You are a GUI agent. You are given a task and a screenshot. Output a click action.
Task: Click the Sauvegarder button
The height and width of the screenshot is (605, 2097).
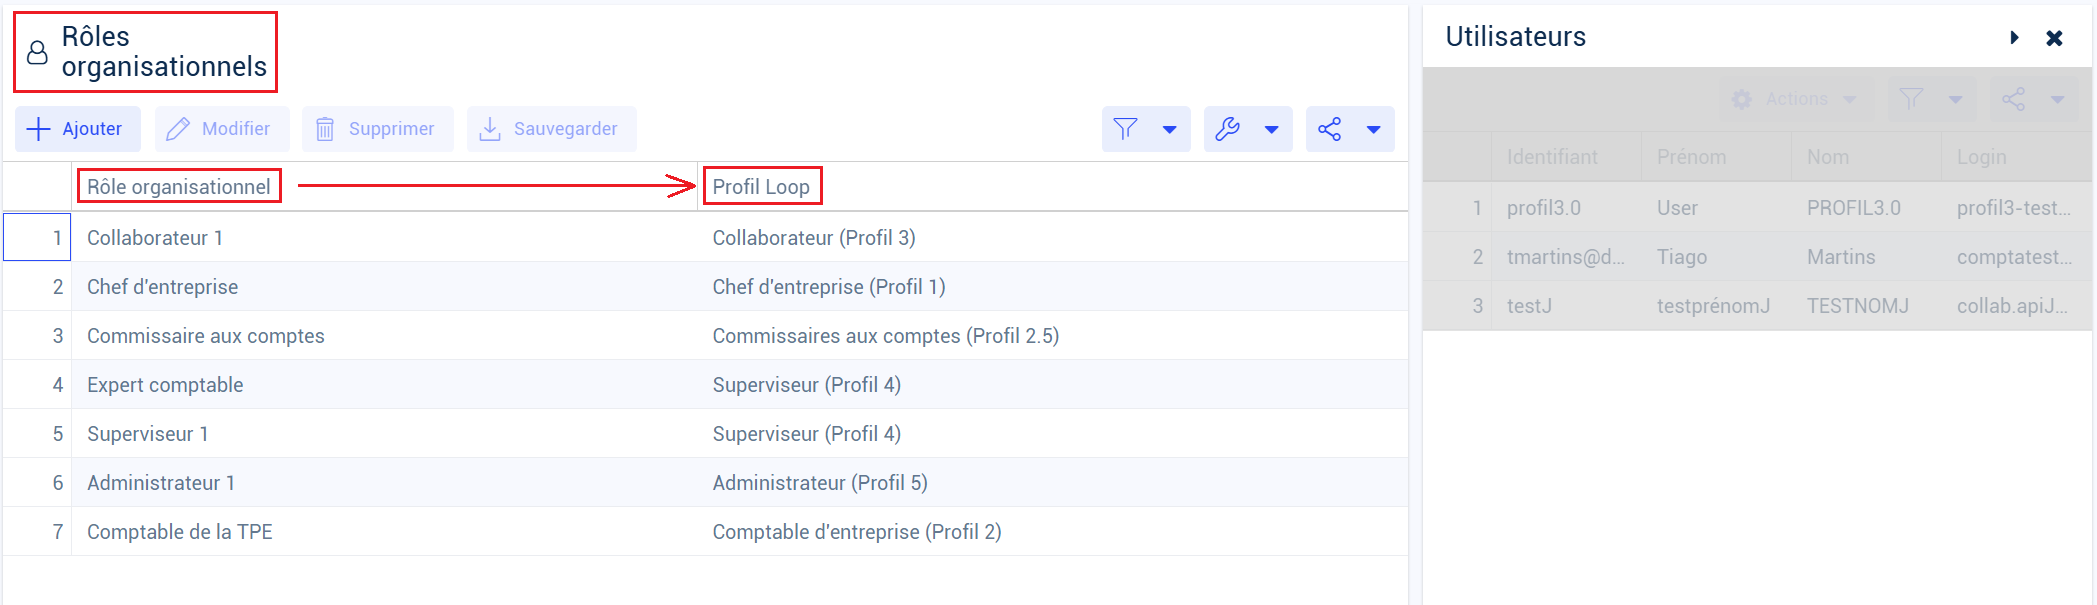click(x=551, y=129)
